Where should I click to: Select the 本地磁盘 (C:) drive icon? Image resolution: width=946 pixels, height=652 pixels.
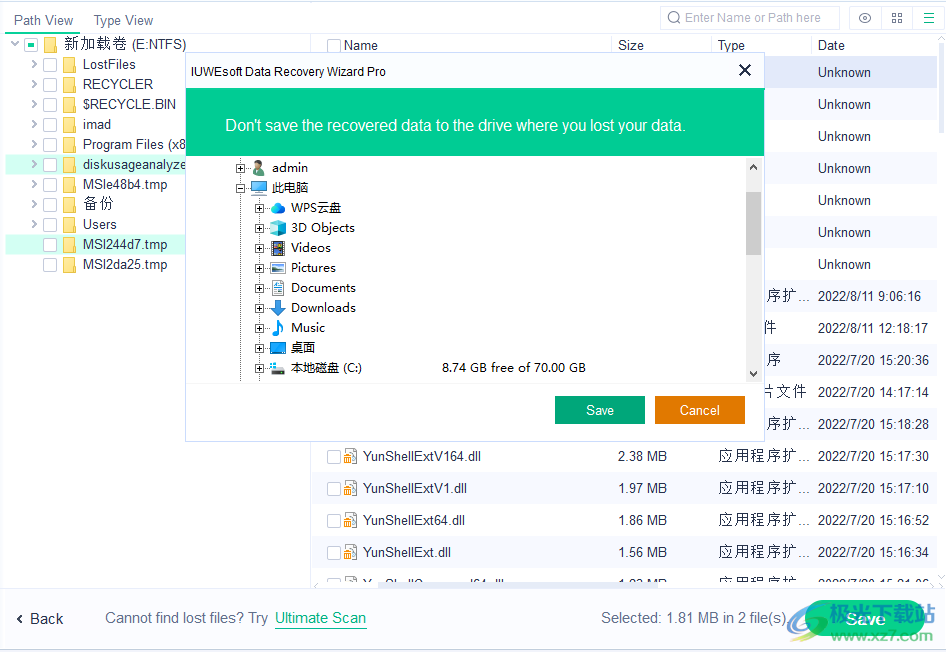click(x=278, y=368)
